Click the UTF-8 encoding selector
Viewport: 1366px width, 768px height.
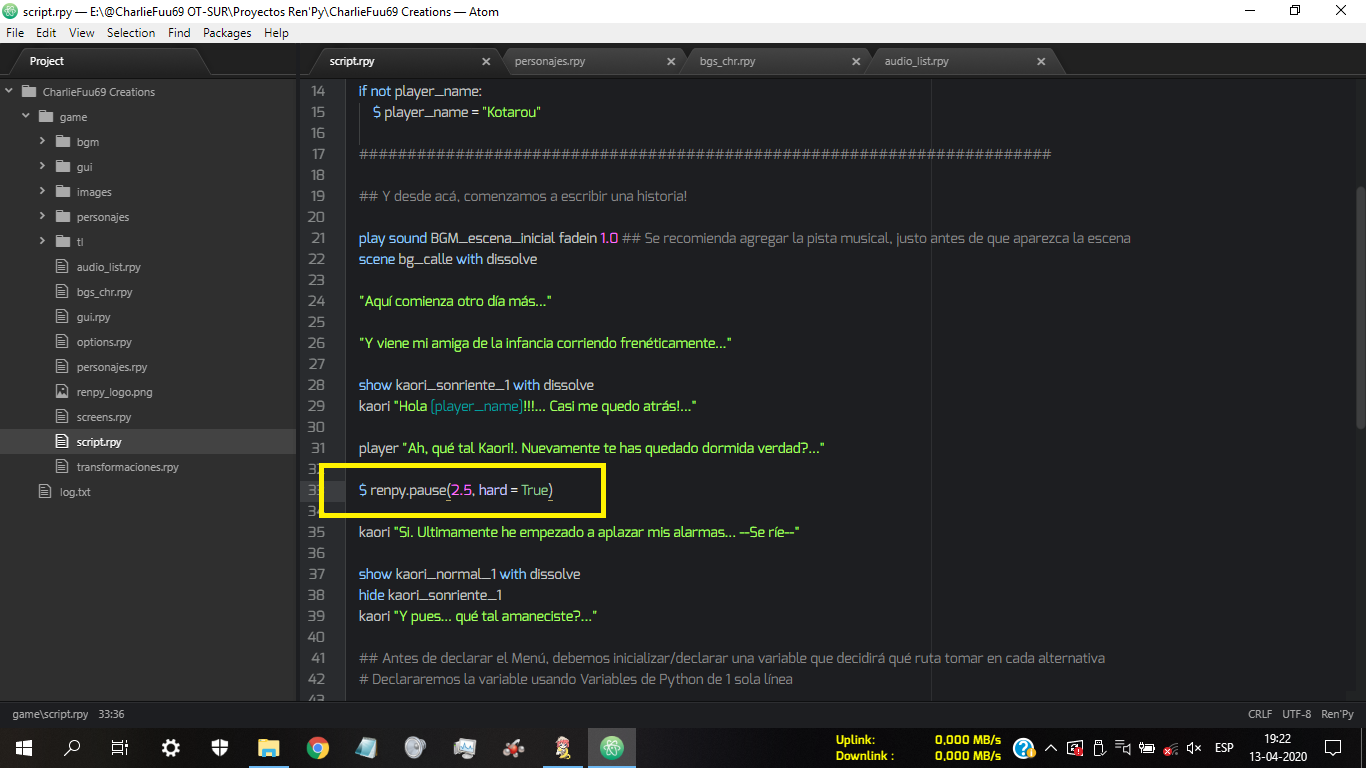[x=1297, y=714]
